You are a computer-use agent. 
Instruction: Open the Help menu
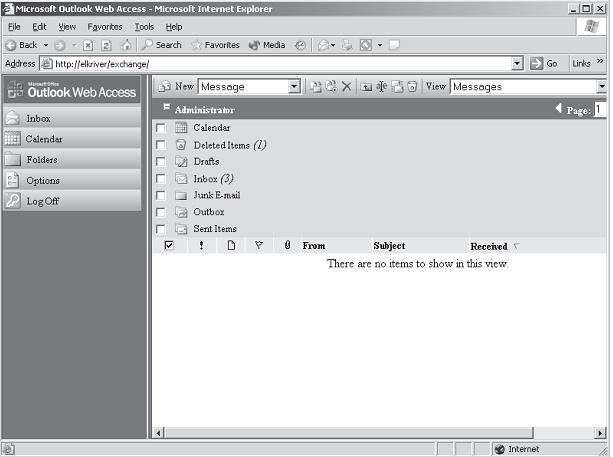[174, 27]
